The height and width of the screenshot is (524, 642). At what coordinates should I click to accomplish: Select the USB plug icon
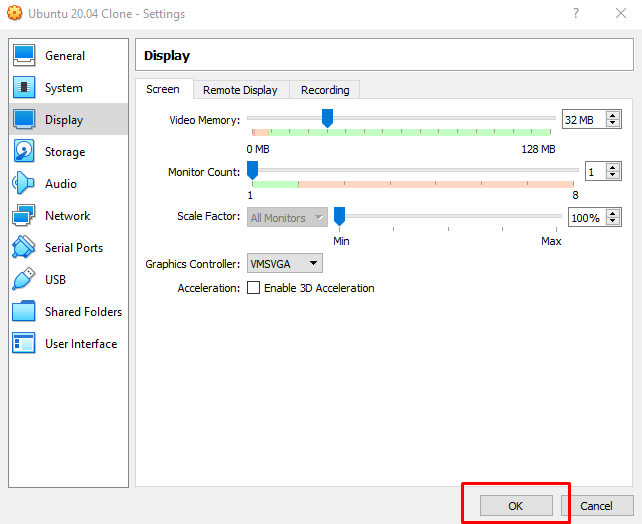24,279
